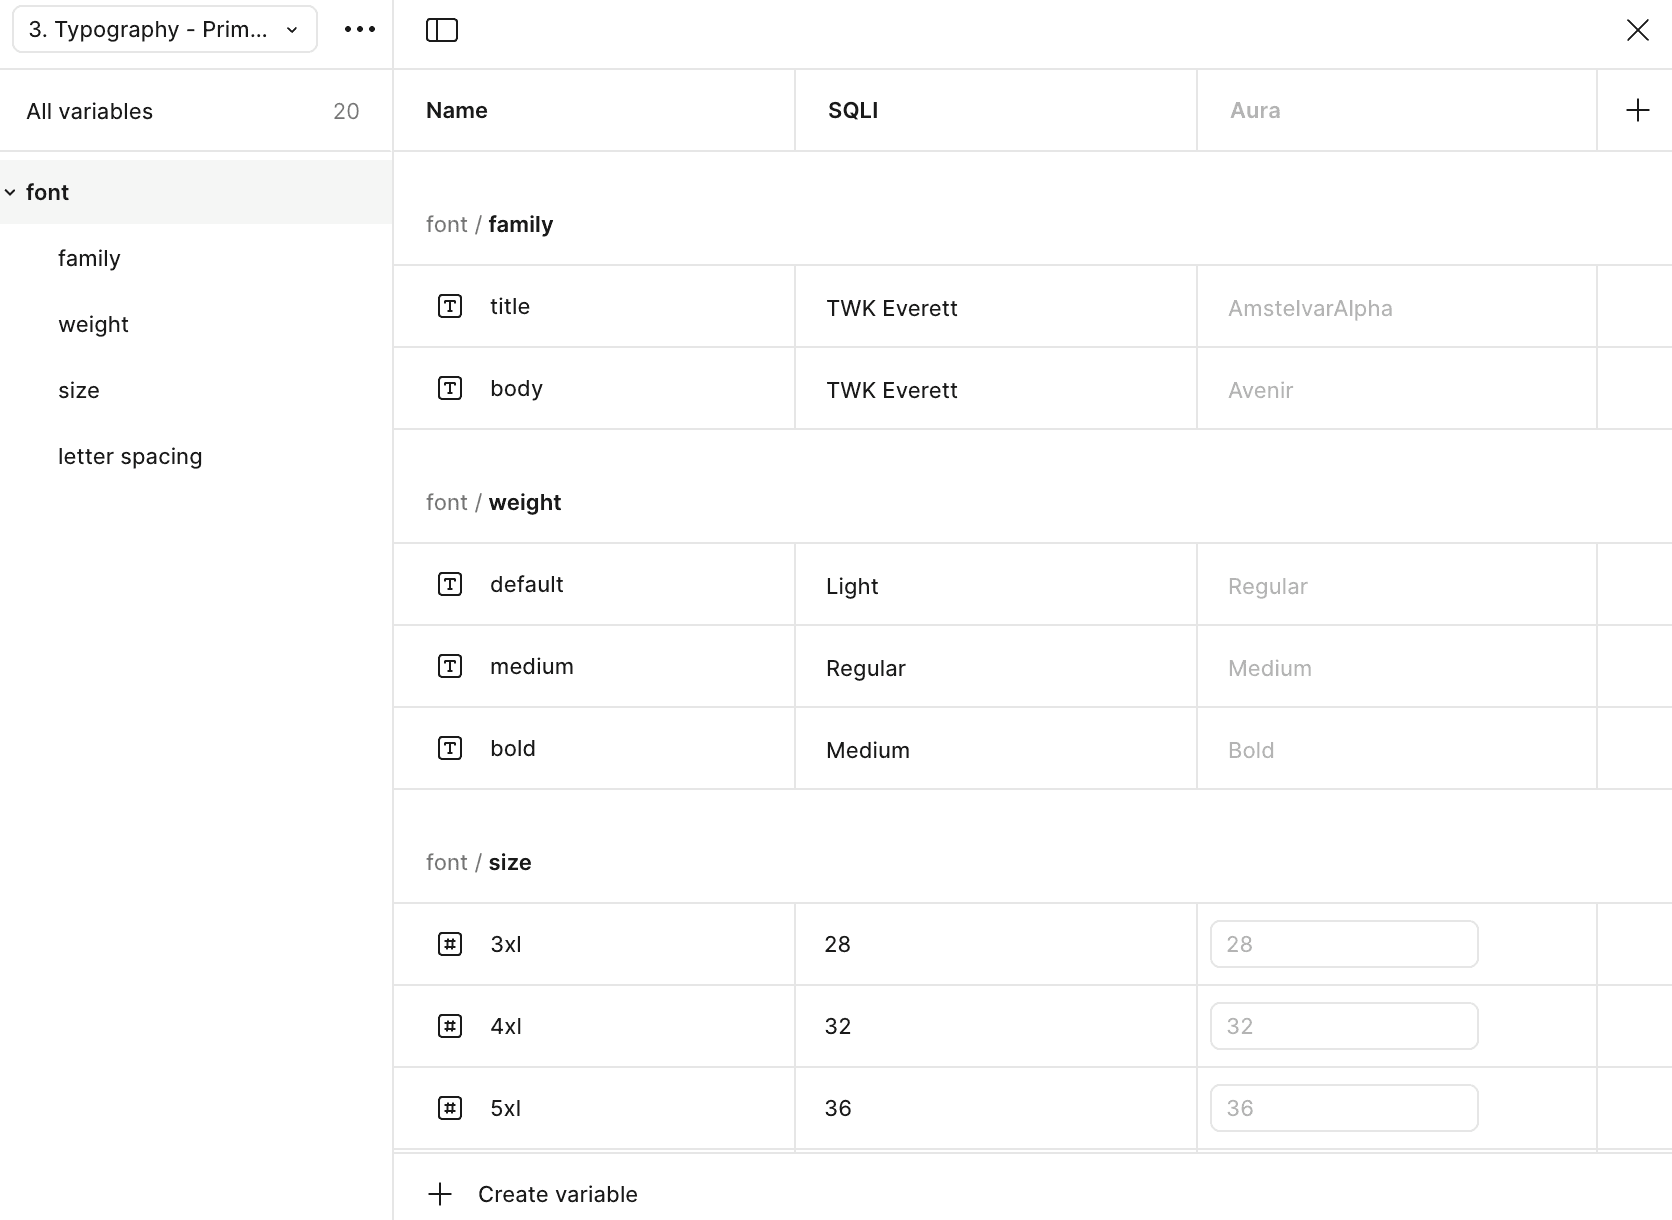Select title SQLI value TWK Everett

pyautogui.click(x=892, y=308)
